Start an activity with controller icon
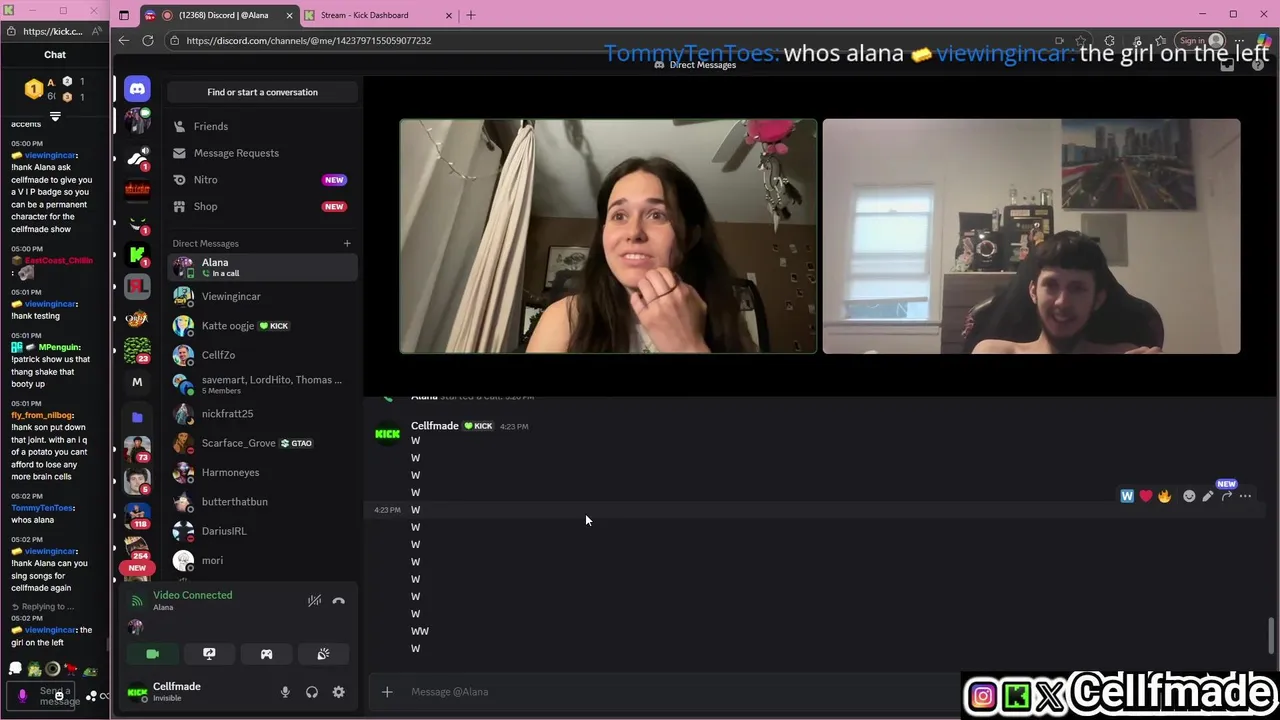Viewport: 1280px width, 720px height. (266, 654)
